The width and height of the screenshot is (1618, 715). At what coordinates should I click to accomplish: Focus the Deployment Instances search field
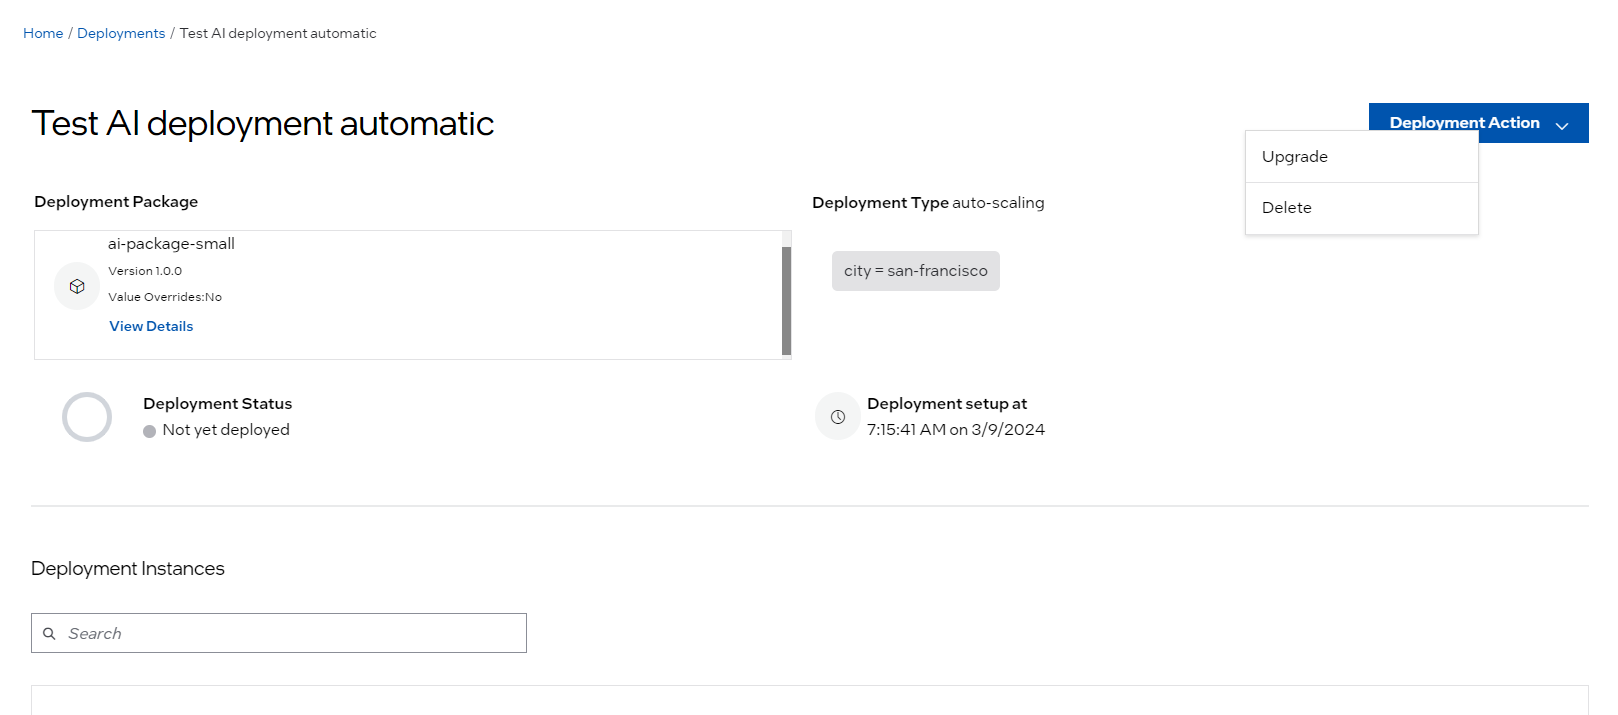pyautogui.click(x=290, y=634)
